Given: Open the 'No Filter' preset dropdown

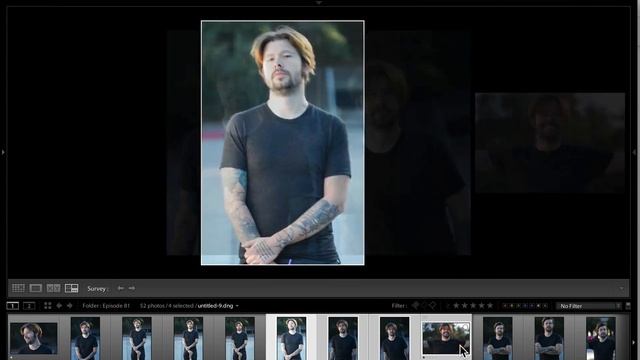Looking at the screenshot, I should pos(589,306).
